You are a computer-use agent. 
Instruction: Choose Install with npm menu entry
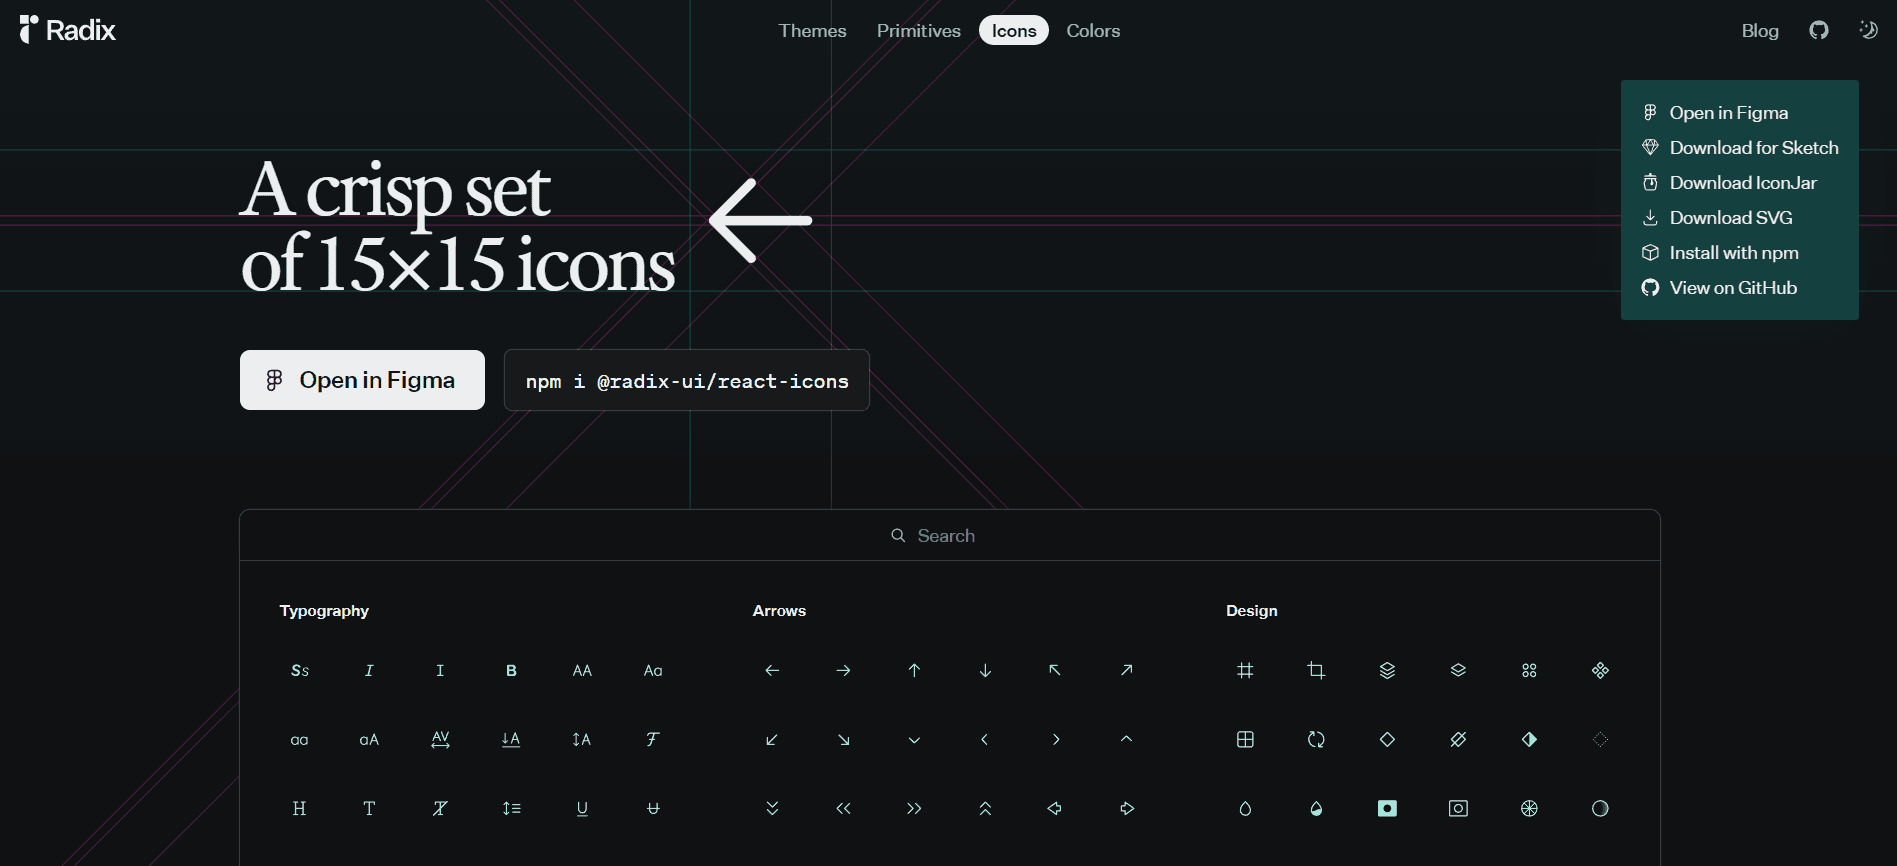coord(1739,253)
